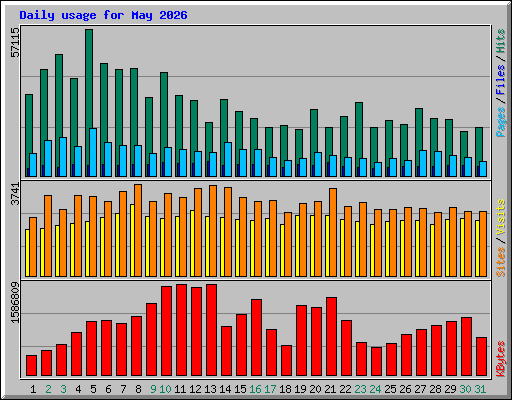Click the red KBytes bar for day 1
512x400 pixels.
click(31, 366)
